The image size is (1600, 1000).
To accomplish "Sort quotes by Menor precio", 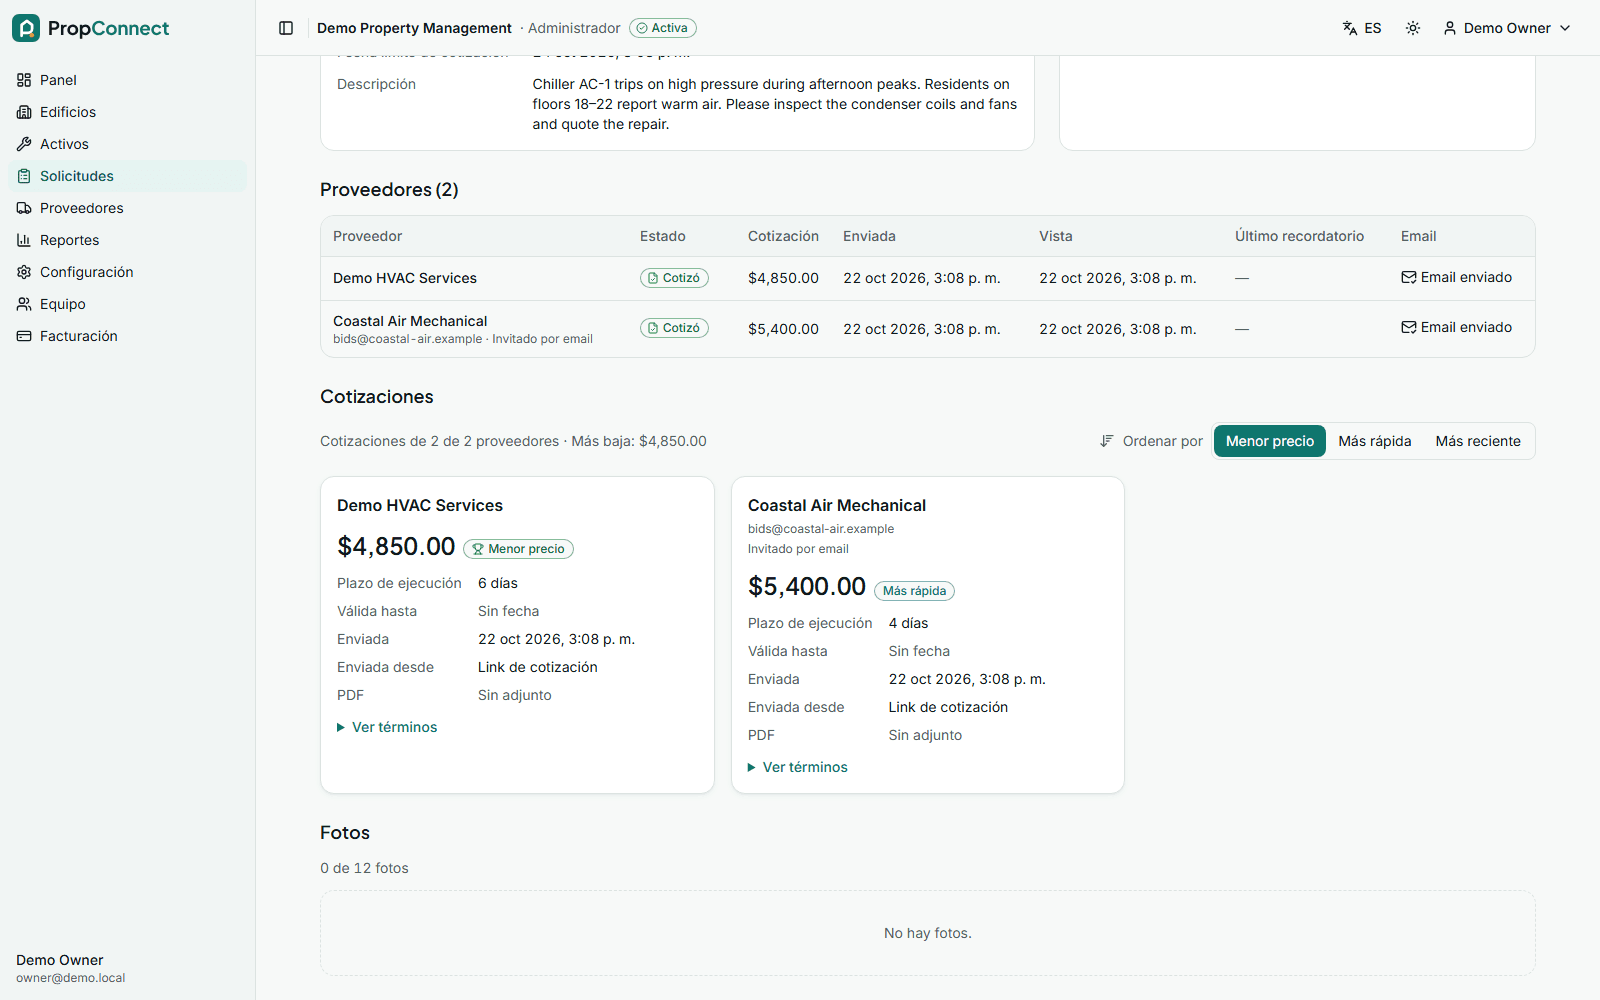I will pos(1270,441).
